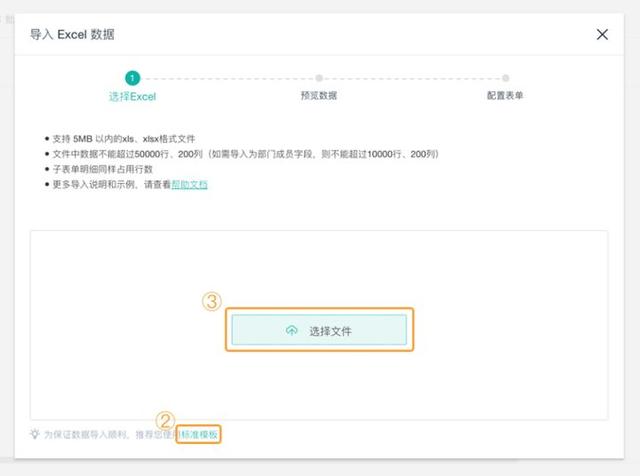Open the 标准模板 template link
The width and height of the screenshot is (640, 476).
(200, 435)
